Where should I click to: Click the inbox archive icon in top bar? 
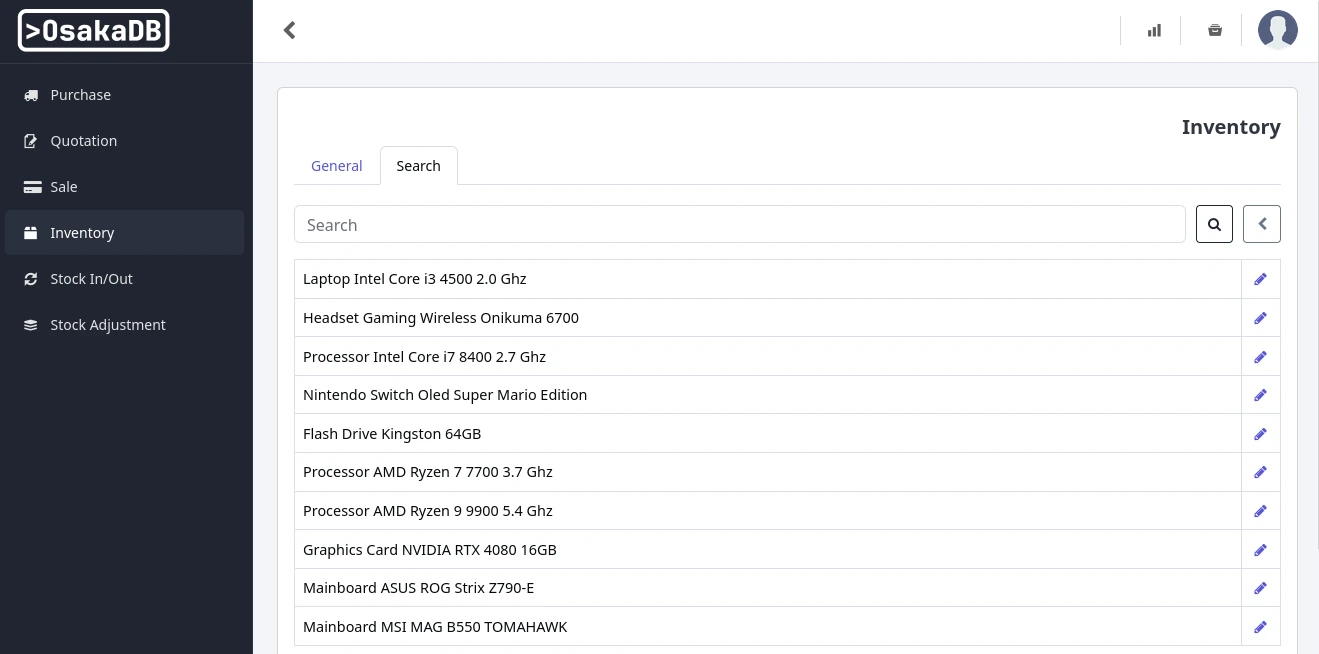(1215, 30)
